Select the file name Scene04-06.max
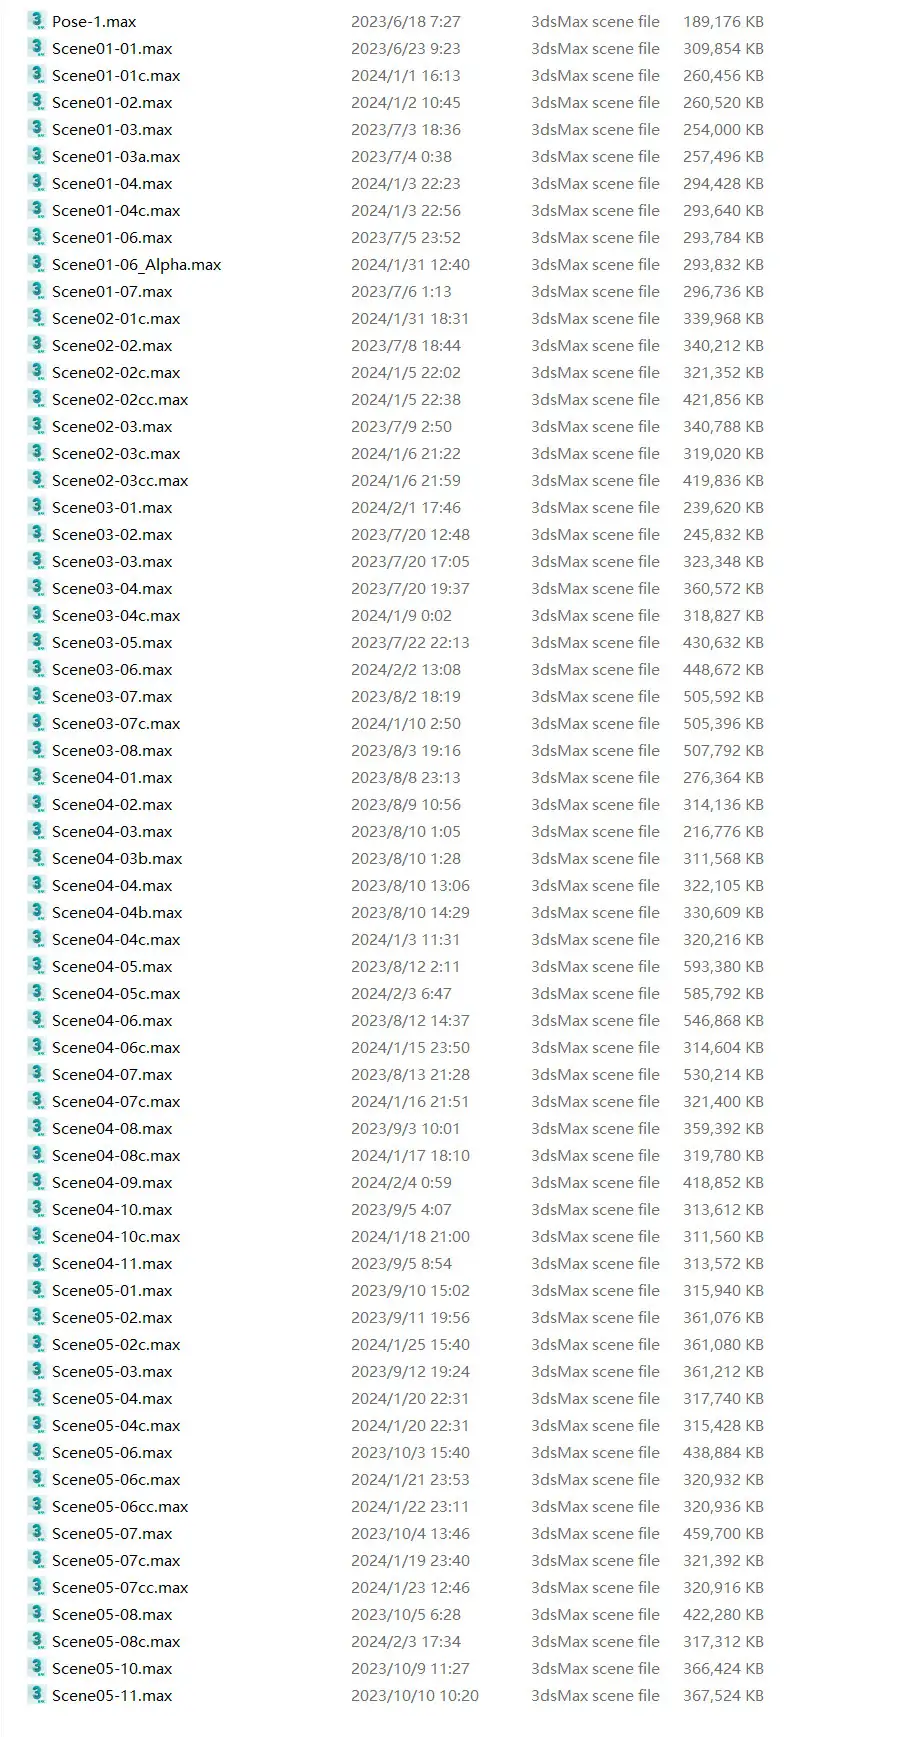The height and width of the screenshot is (1737, 914). tap(112, 1020)
